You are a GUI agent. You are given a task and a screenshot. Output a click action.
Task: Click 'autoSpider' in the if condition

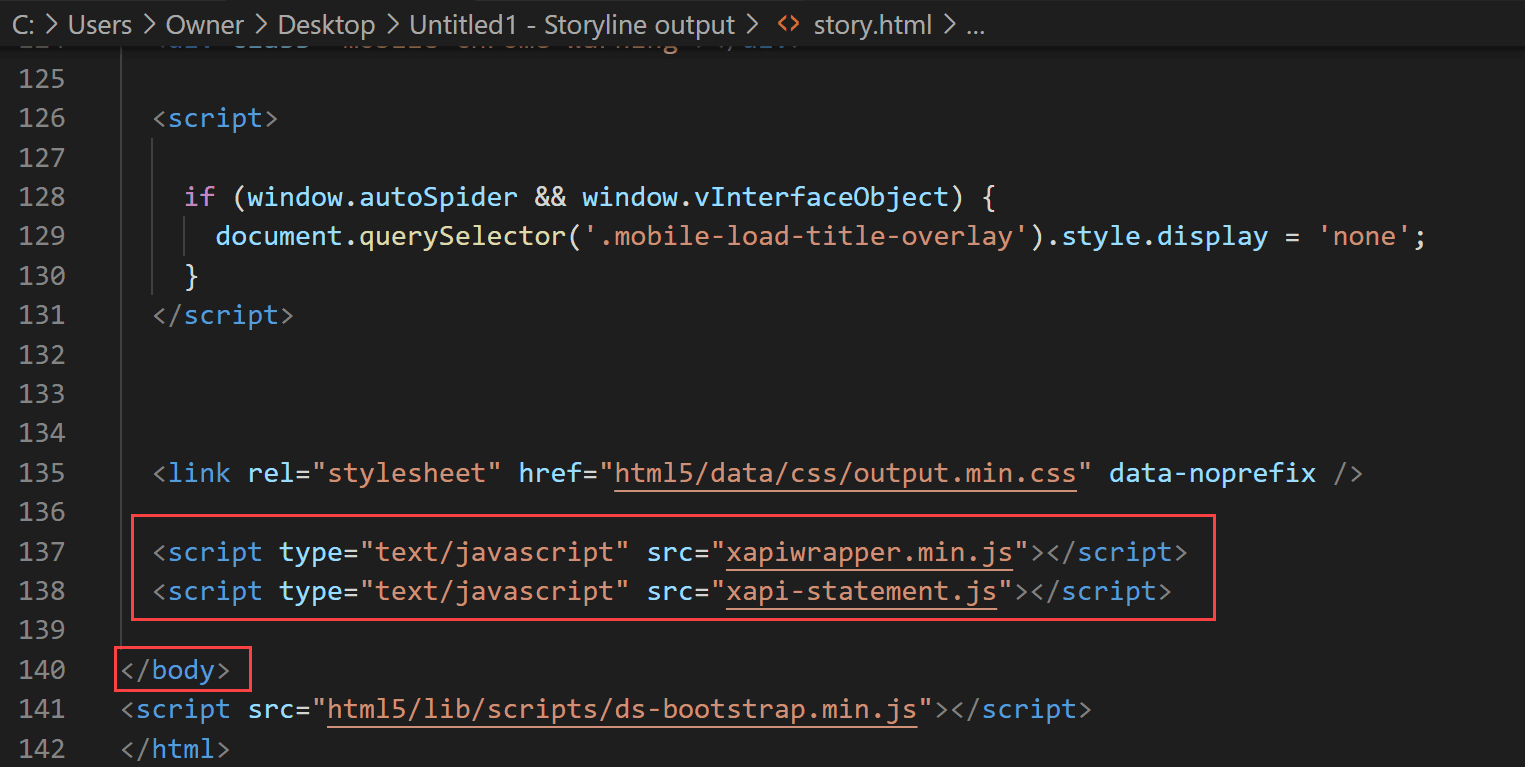point(439,197)
